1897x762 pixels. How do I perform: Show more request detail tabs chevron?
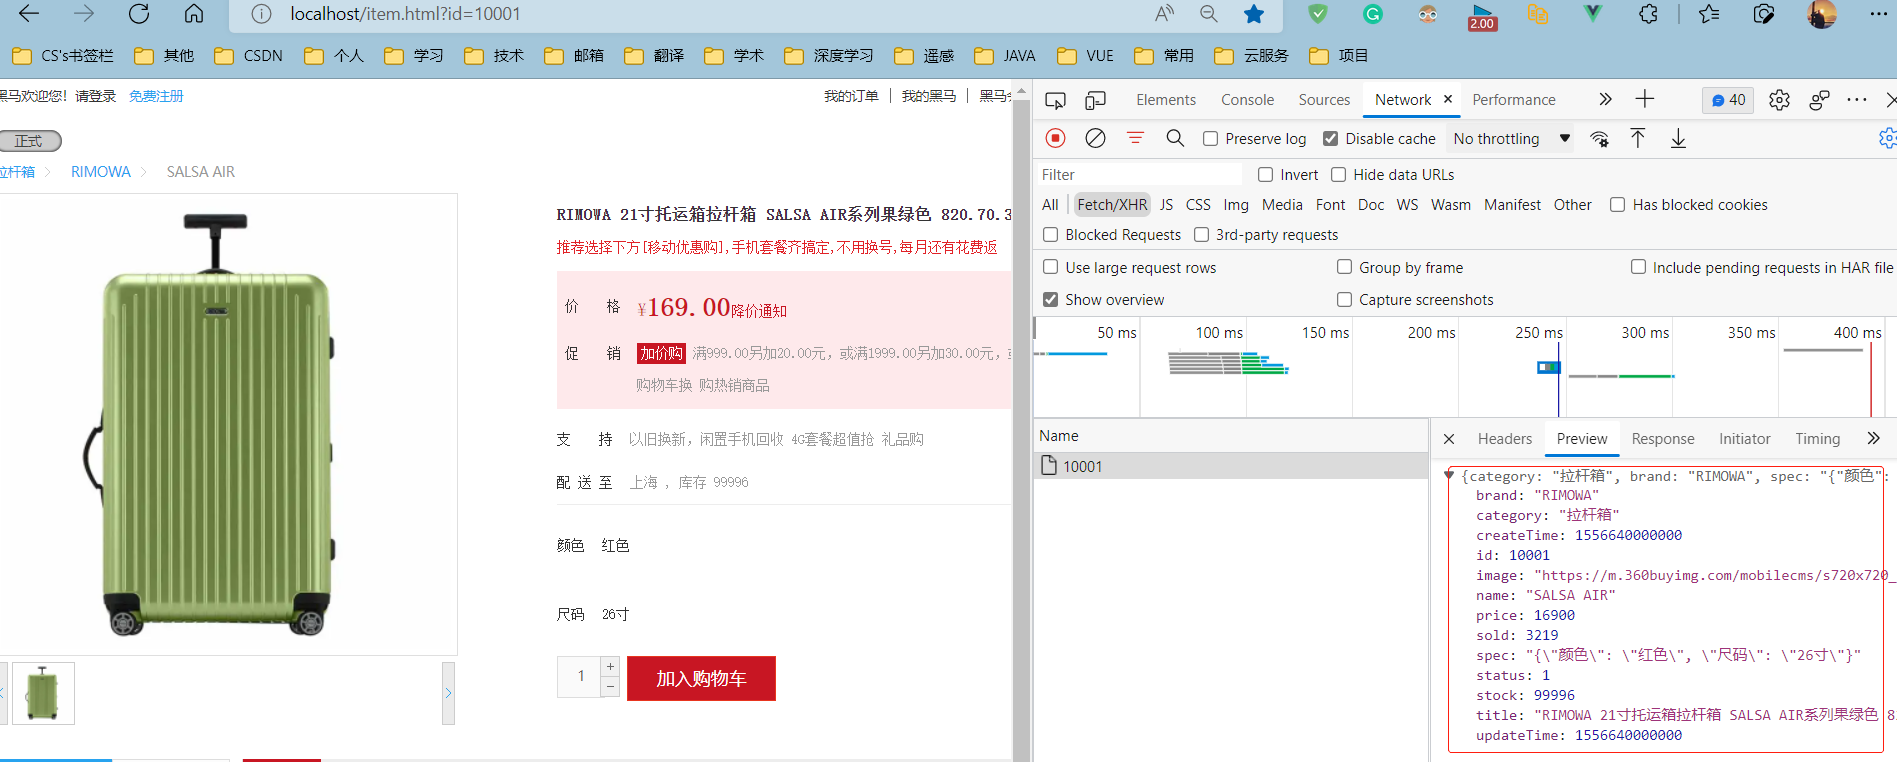[x=1873, y=438]
